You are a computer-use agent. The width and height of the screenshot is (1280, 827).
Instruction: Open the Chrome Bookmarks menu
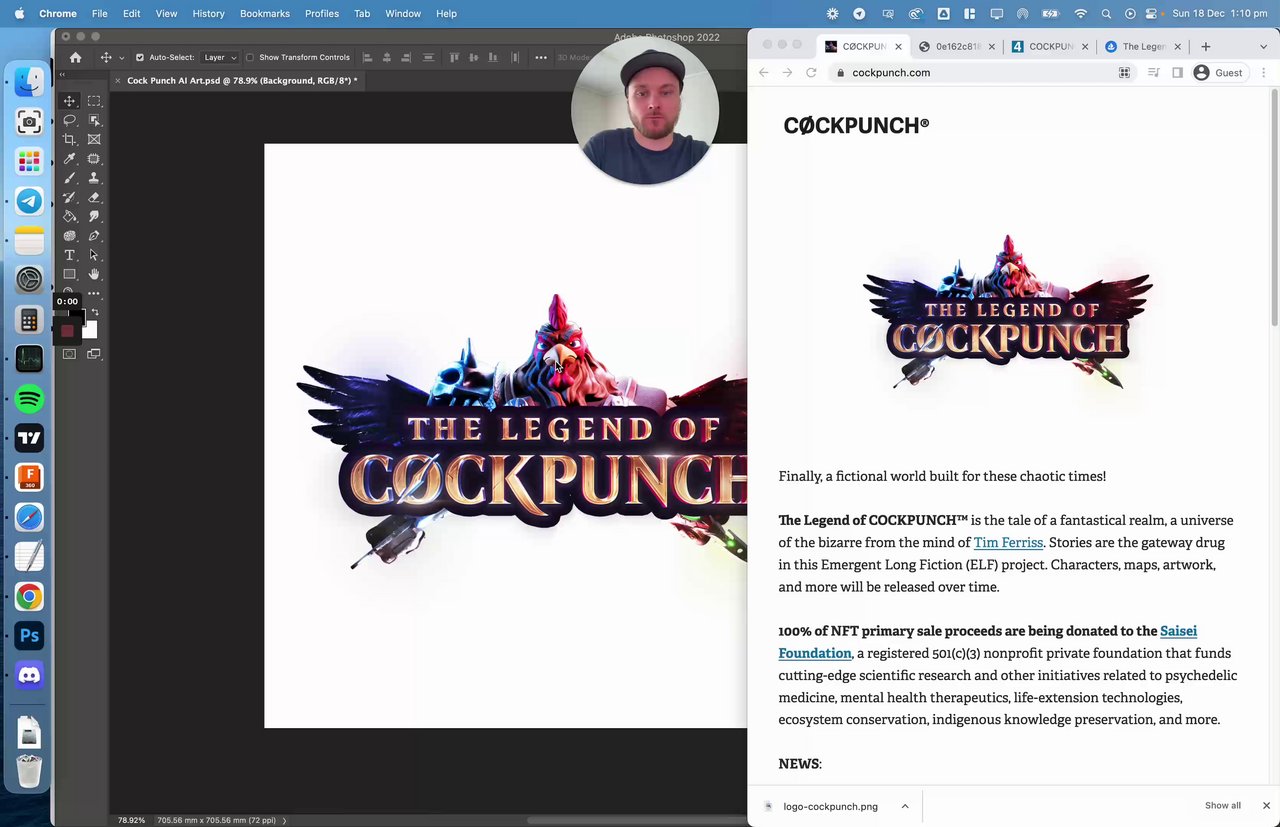point(265,14)
